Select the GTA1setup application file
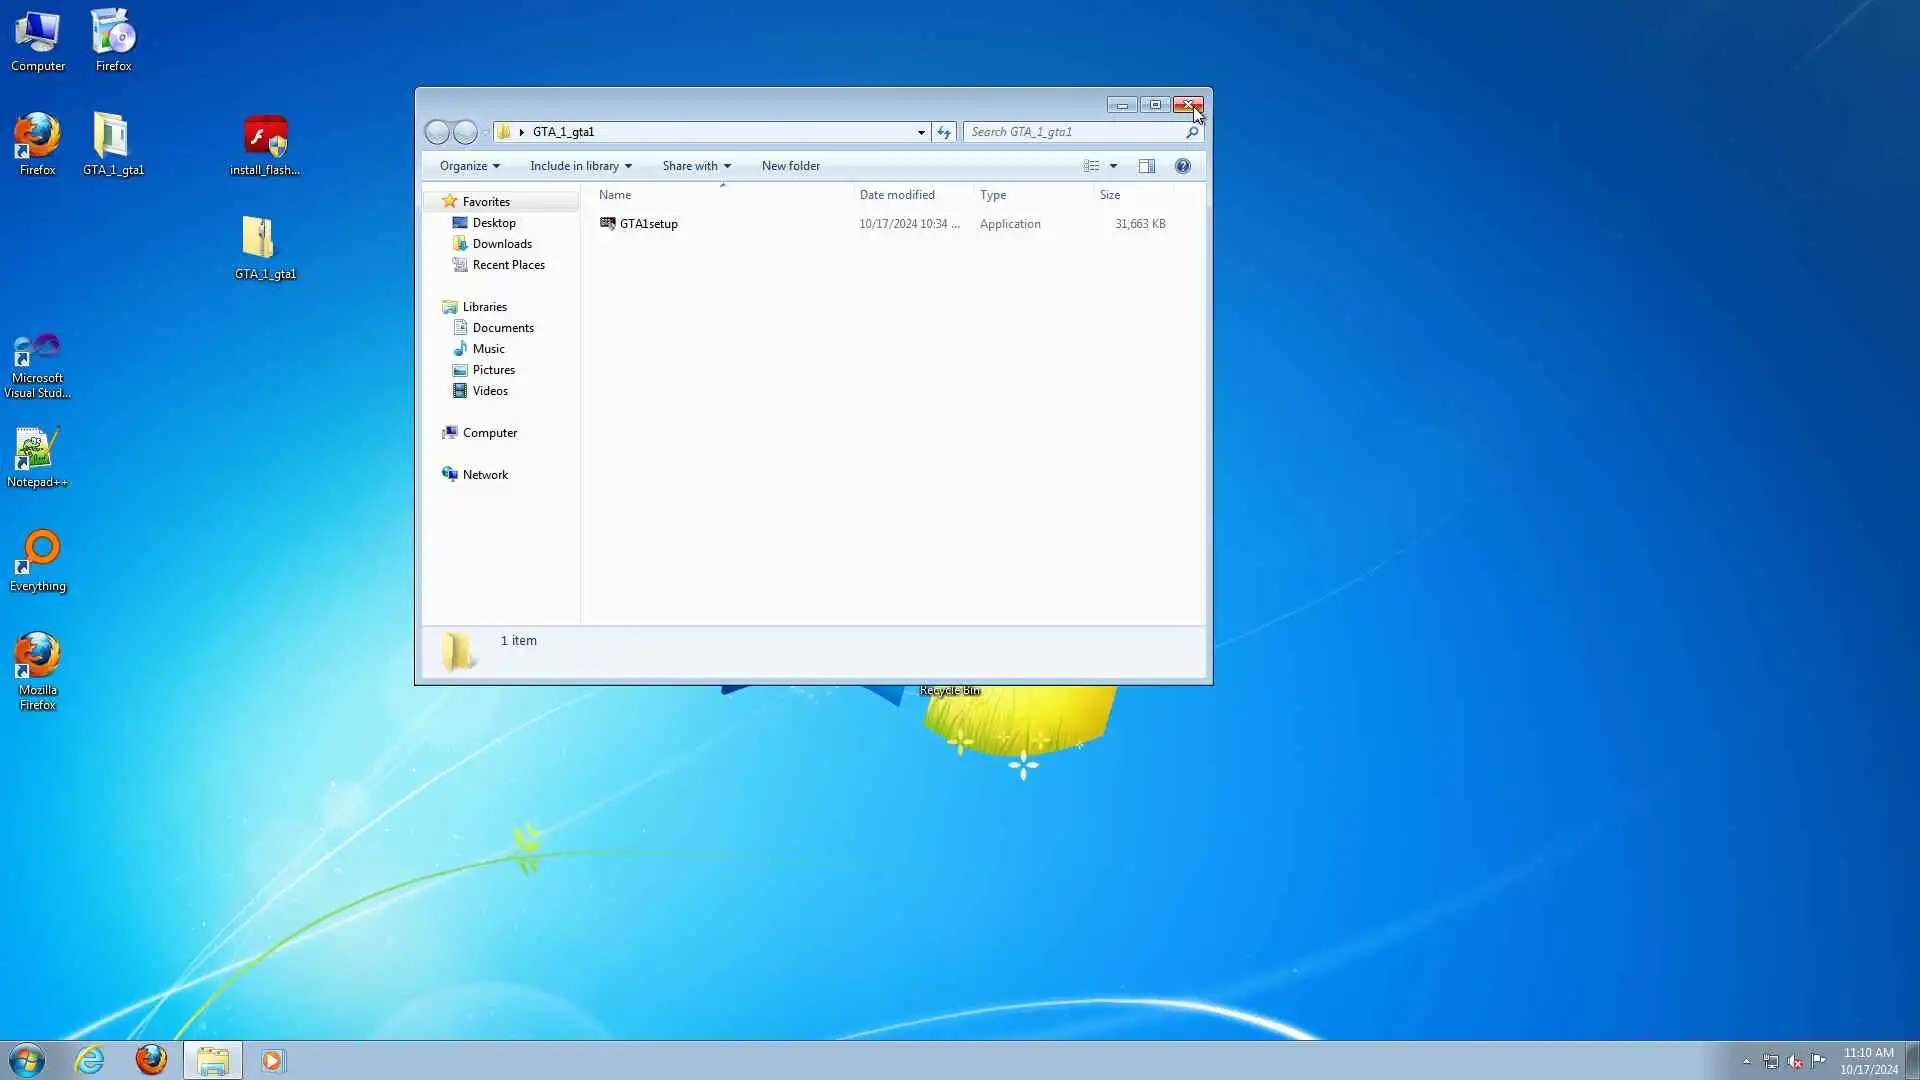Image resolution: width=1920 pixels, height=1080 pixels. 648,224
